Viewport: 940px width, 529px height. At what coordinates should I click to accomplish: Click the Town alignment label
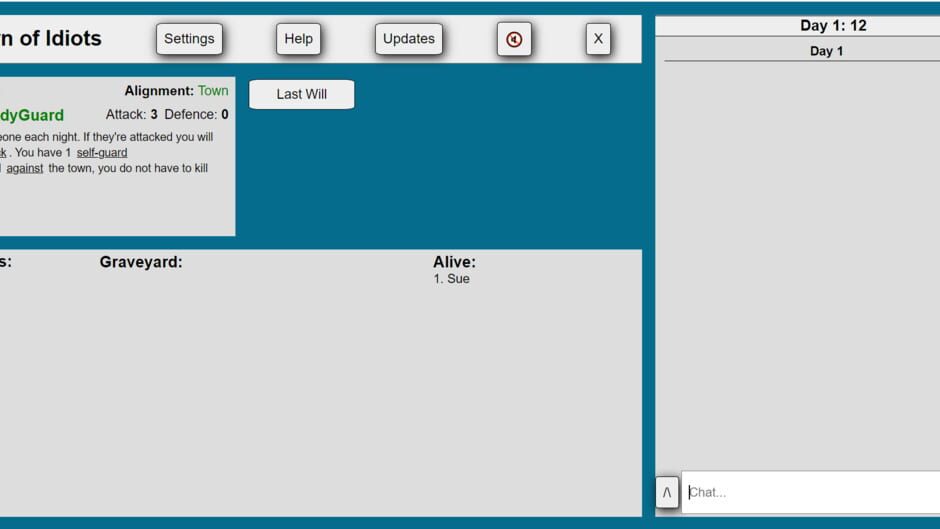click(x=213, y=91)
